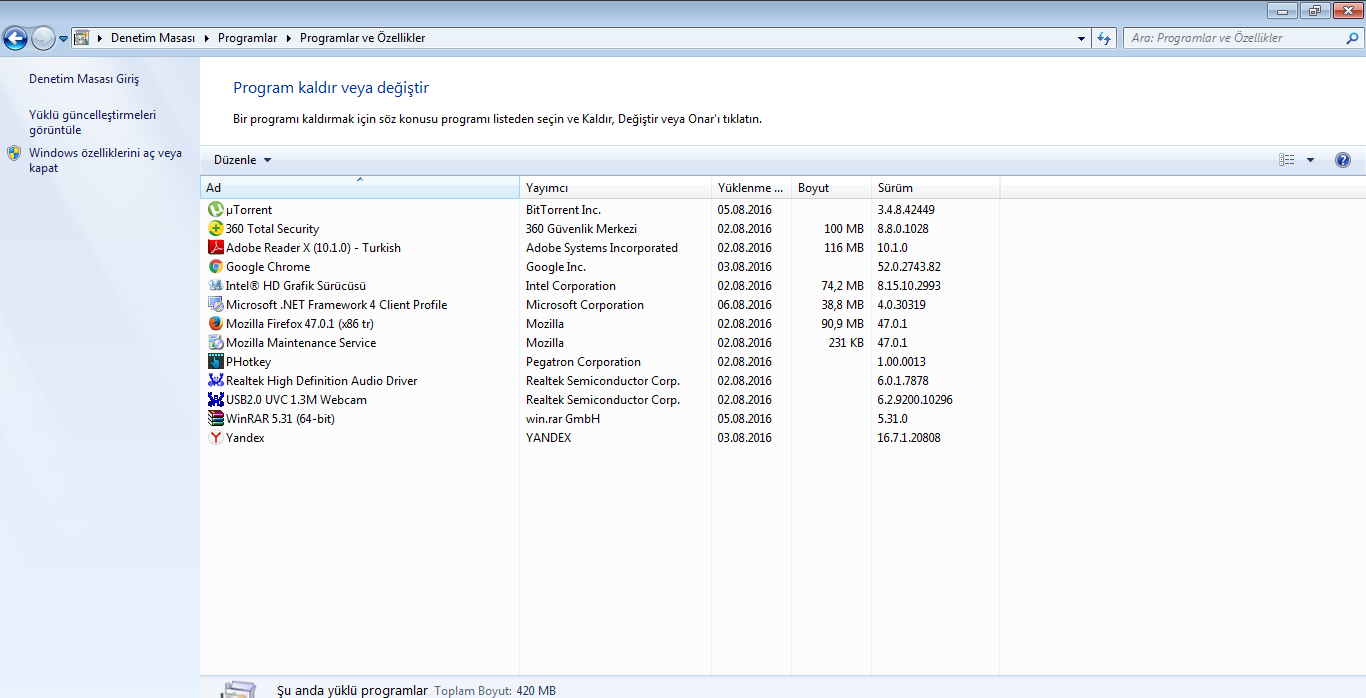This screenshot has height=698, width=1366.
Task: Sort by the Yüklenme date column header
Action: click(752, 188)
